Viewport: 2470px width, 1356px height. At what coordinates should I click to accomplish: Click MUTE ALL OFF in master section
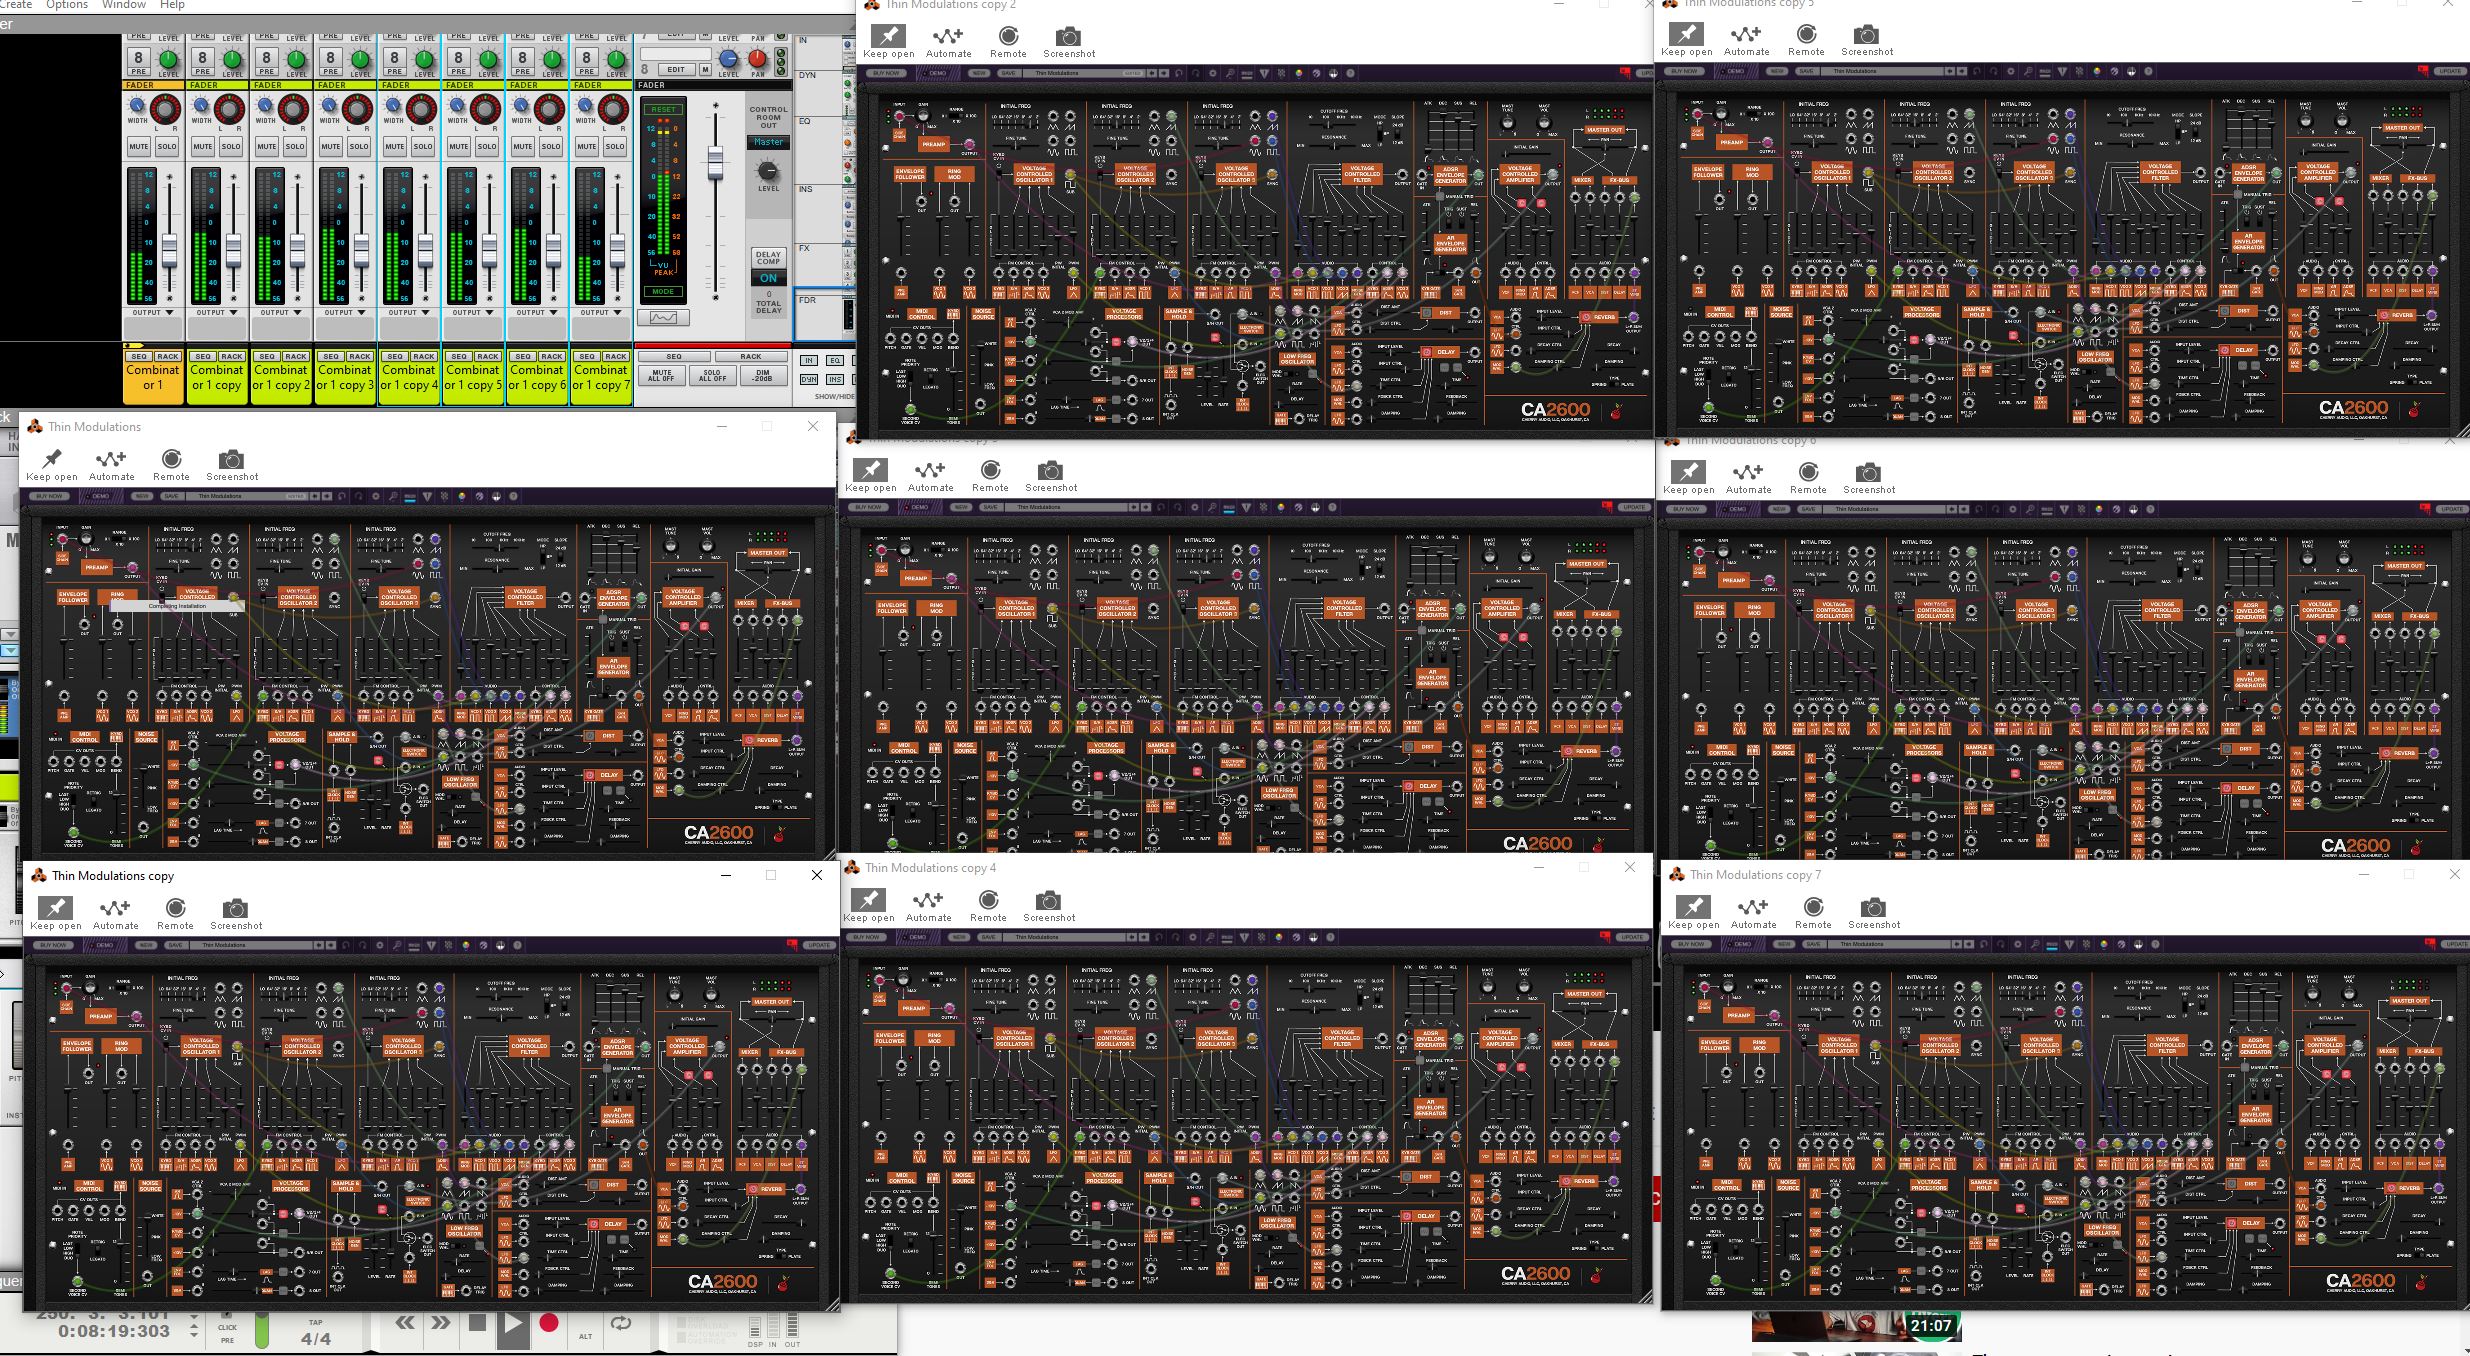pos(661,375)
